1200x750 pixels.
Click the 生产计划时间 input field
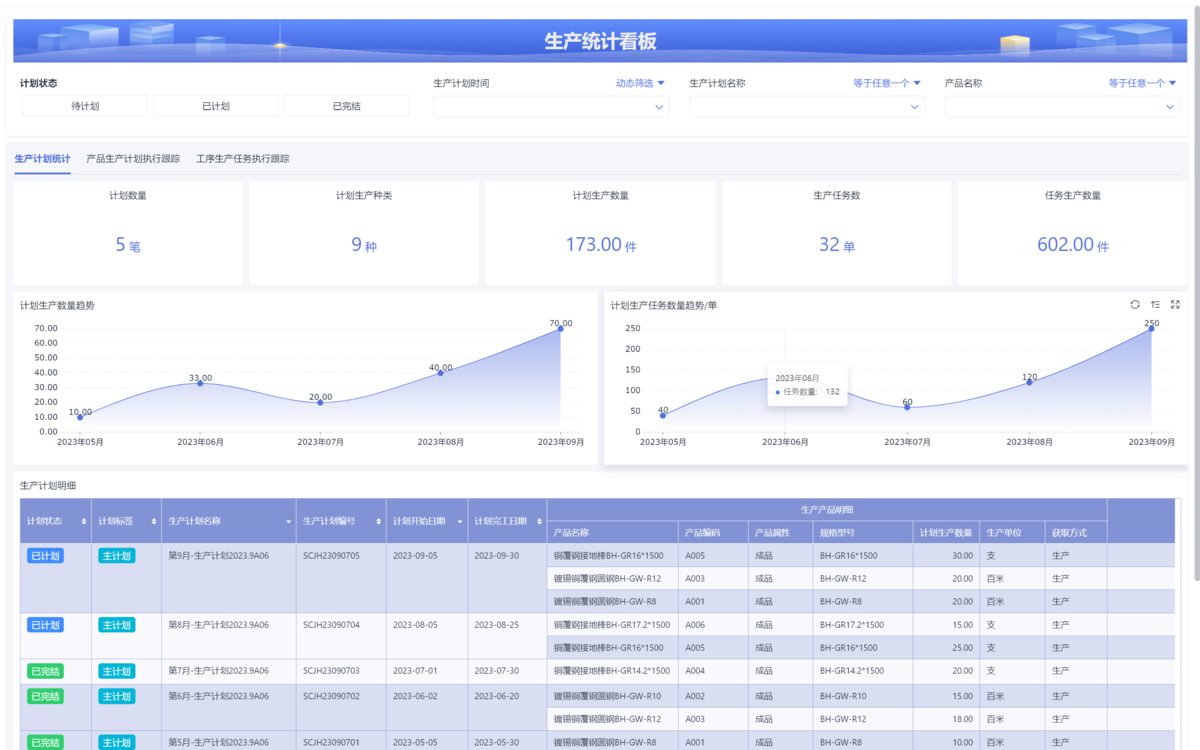(550, 106)
